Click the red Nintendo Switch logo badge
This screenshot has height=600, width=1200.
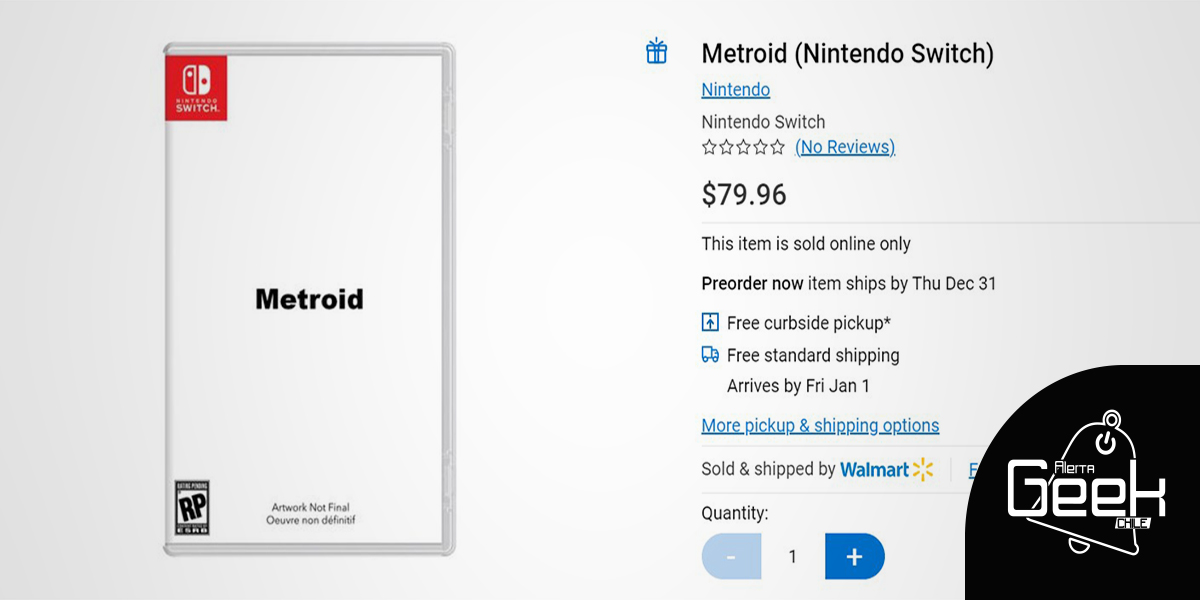pos(196,87)
